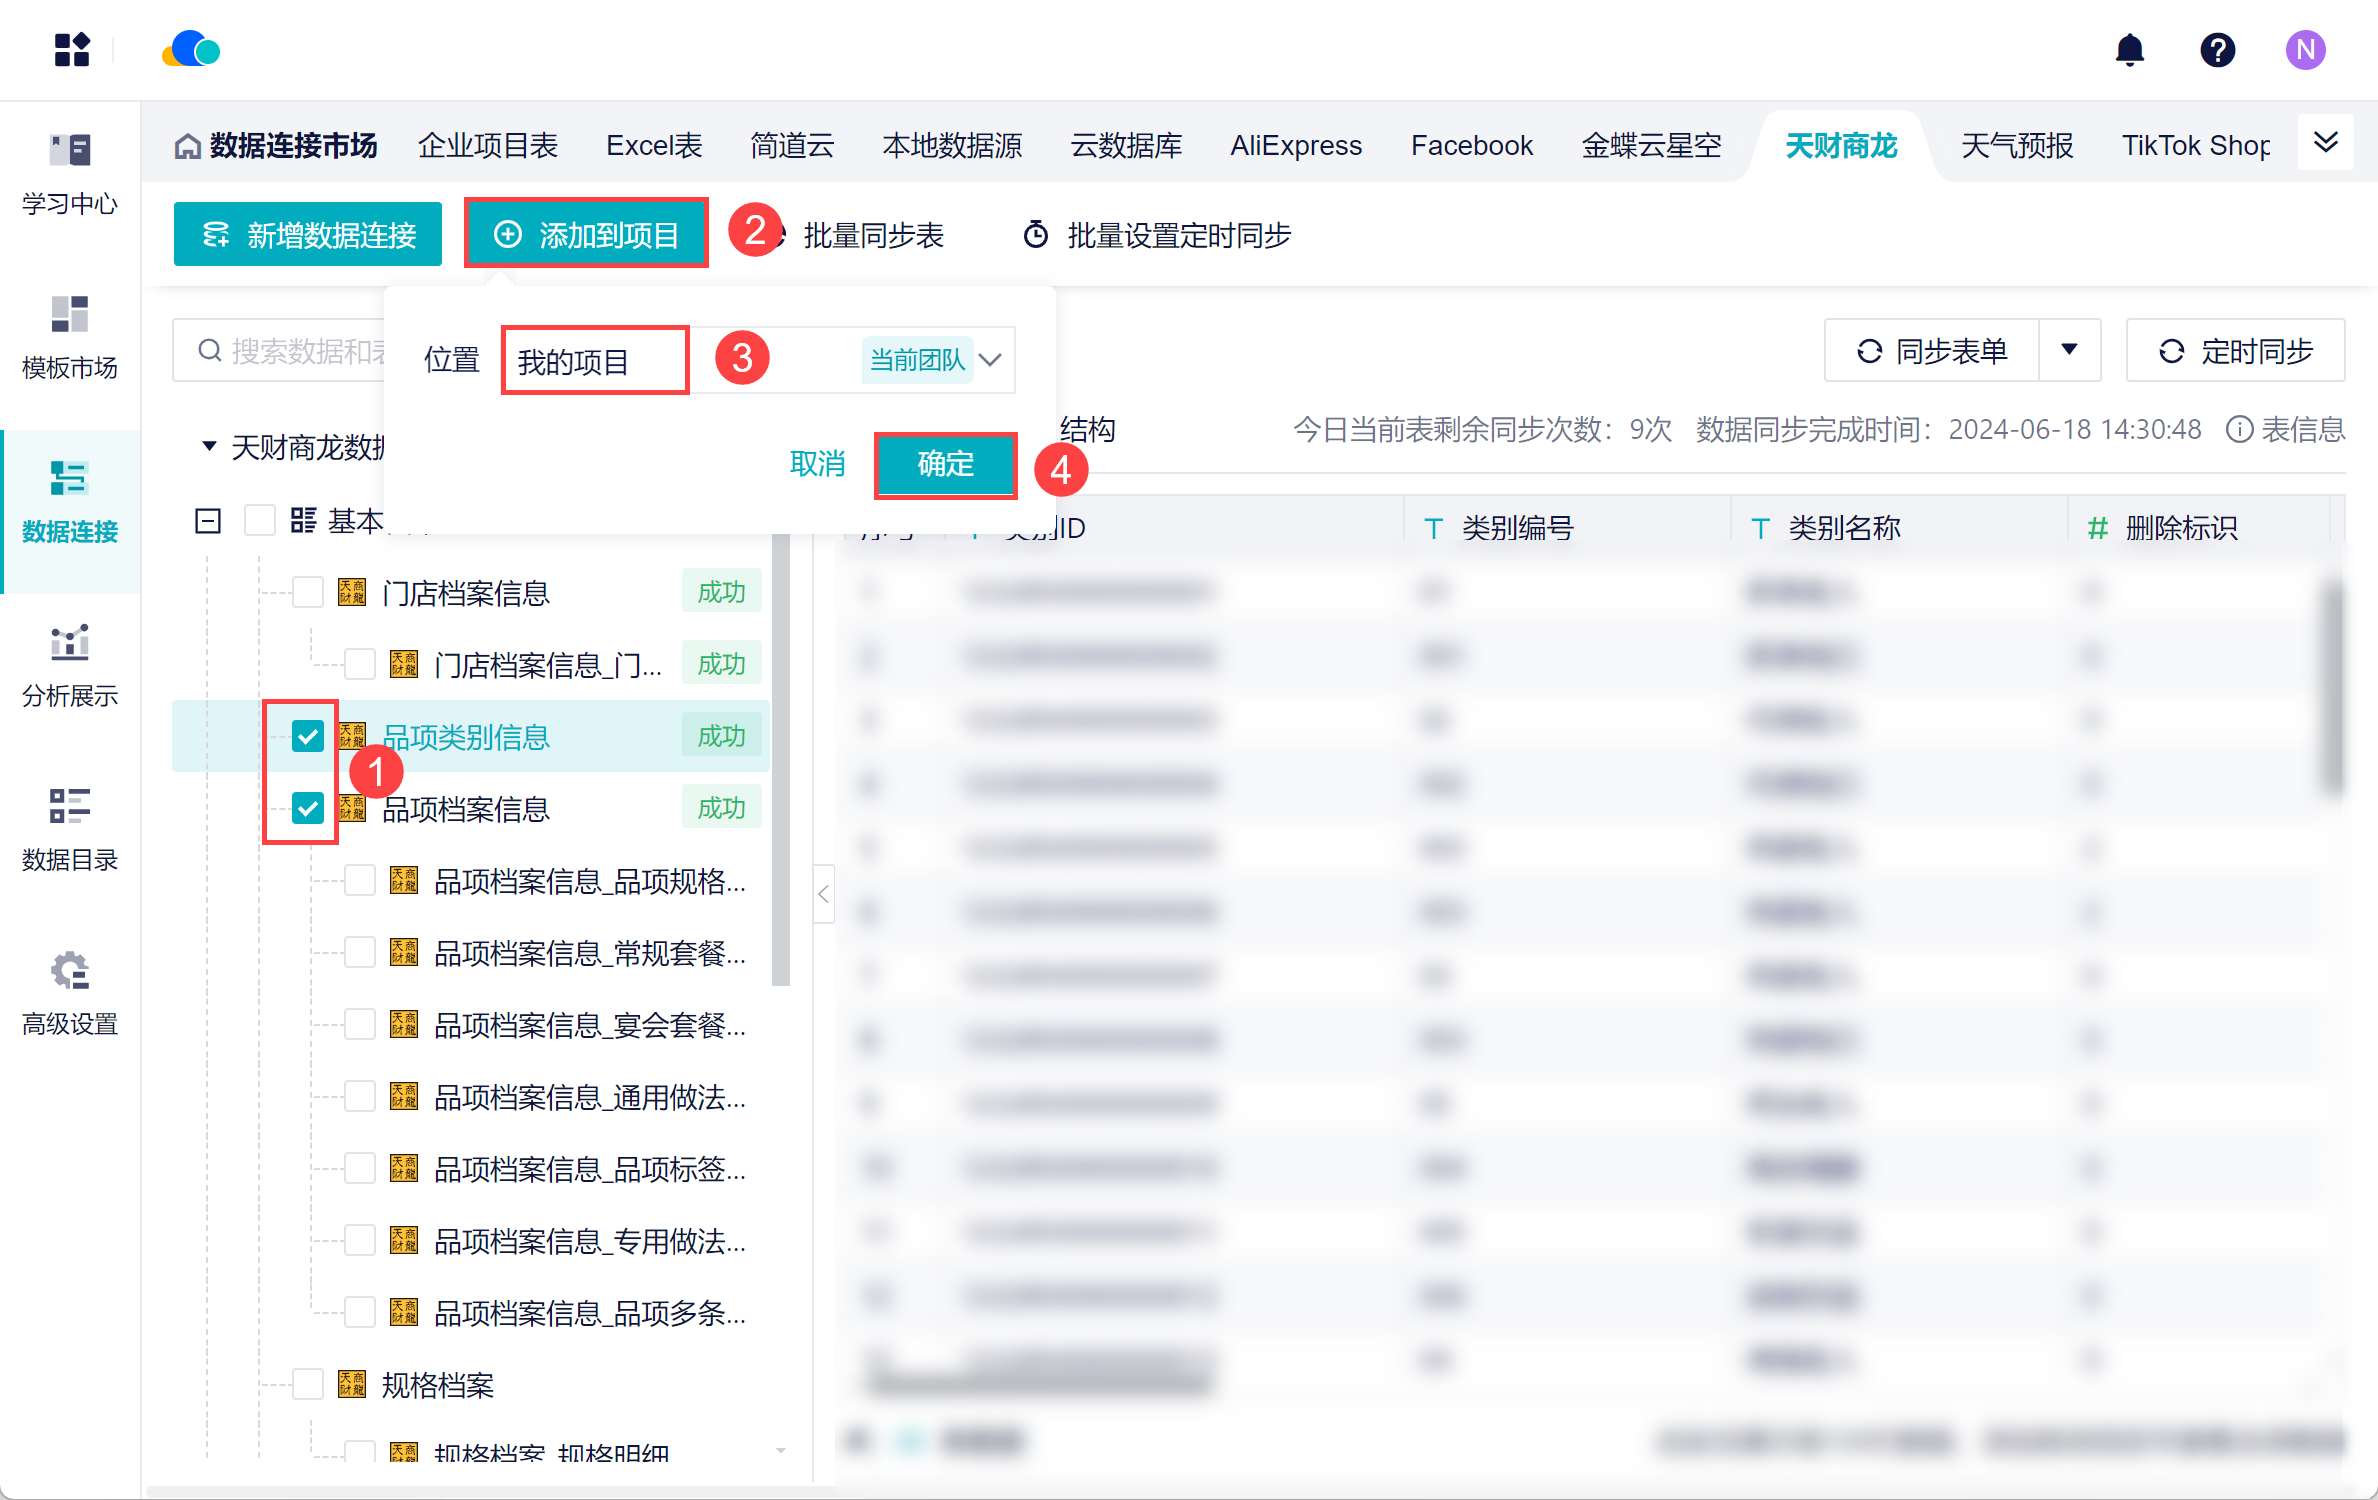Collapse the 基本 tree group
The height and width of the screenshot is (1500, 2378).
208,521
